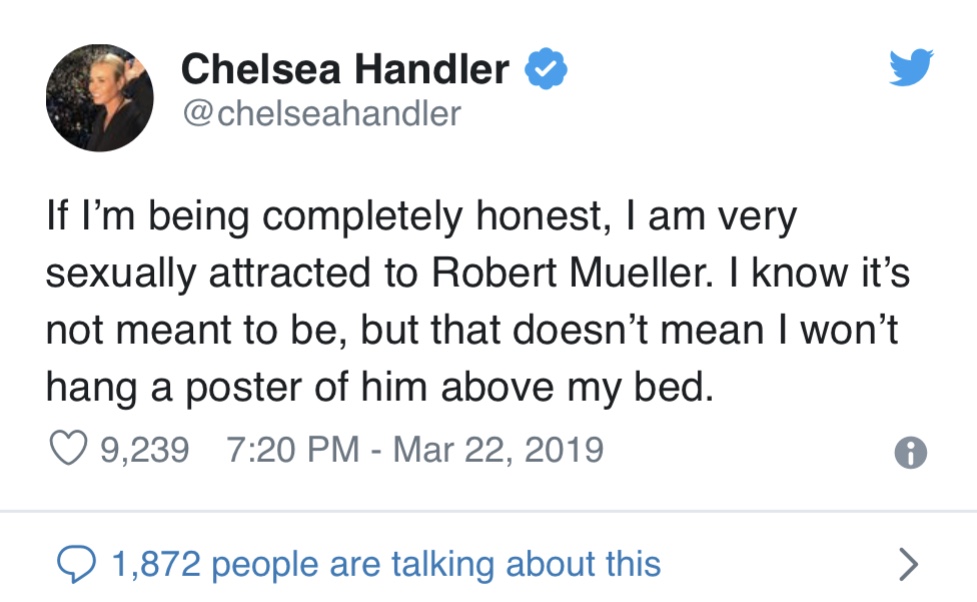Click the speech bubble reply icon

[76, 564]
